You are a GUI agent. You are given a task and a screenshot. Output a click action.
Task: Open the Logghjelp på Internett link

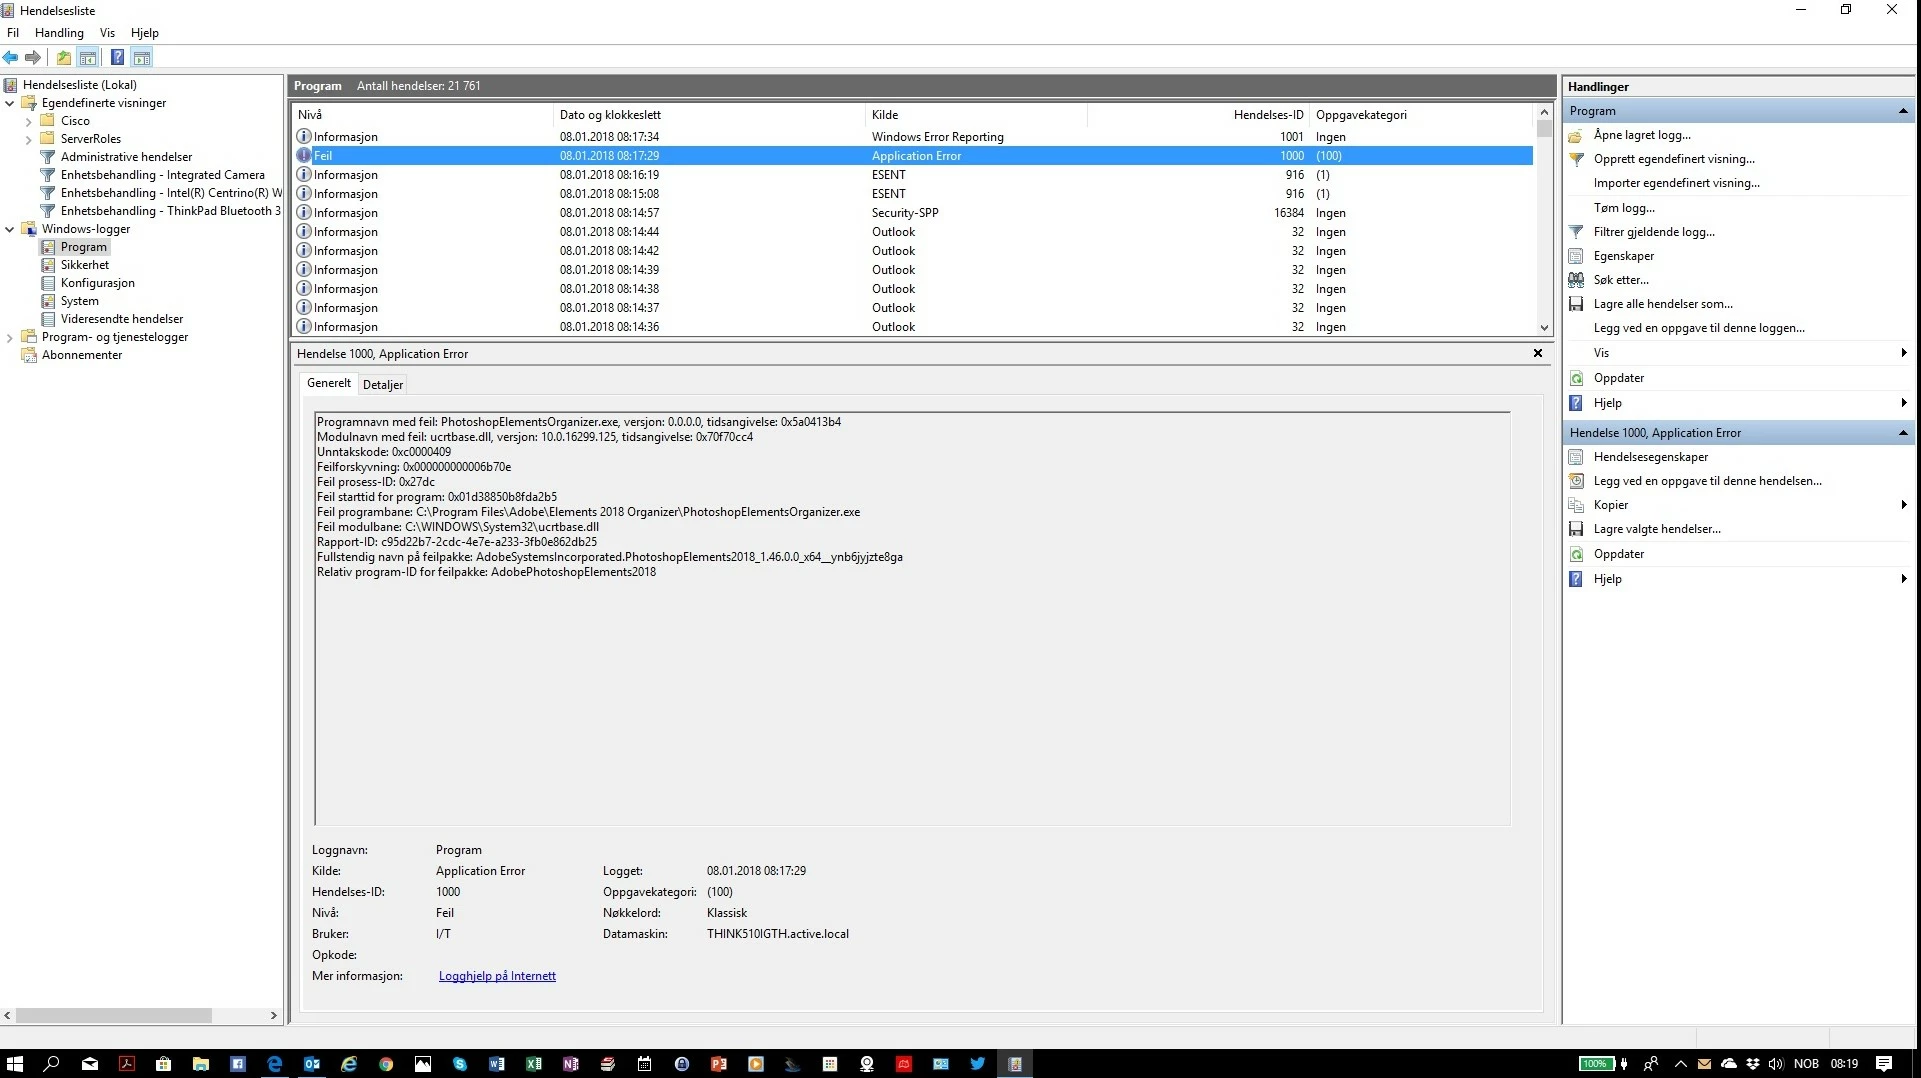(497, 976)
